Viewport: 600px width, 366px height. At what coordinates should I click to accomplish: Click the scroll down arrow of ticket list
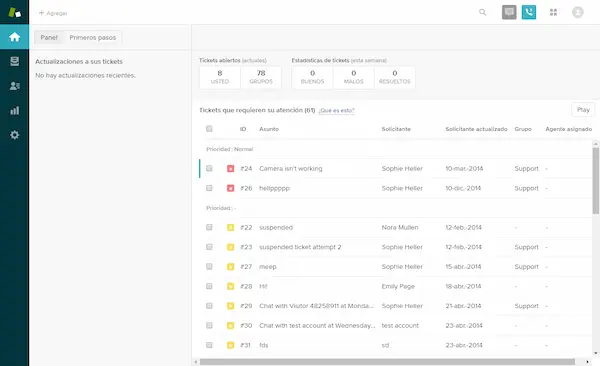coord(595,353)
